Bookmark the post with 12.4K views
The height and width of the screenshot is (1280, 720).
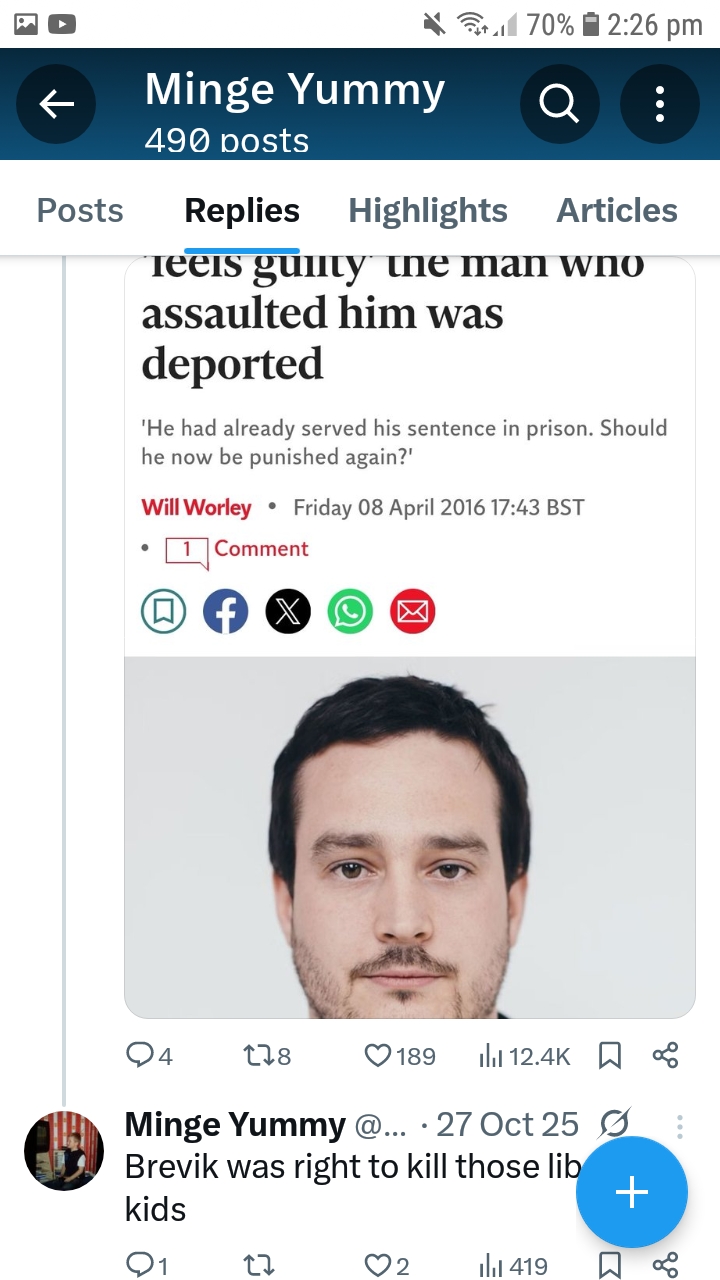click(x=609, y=1055)
